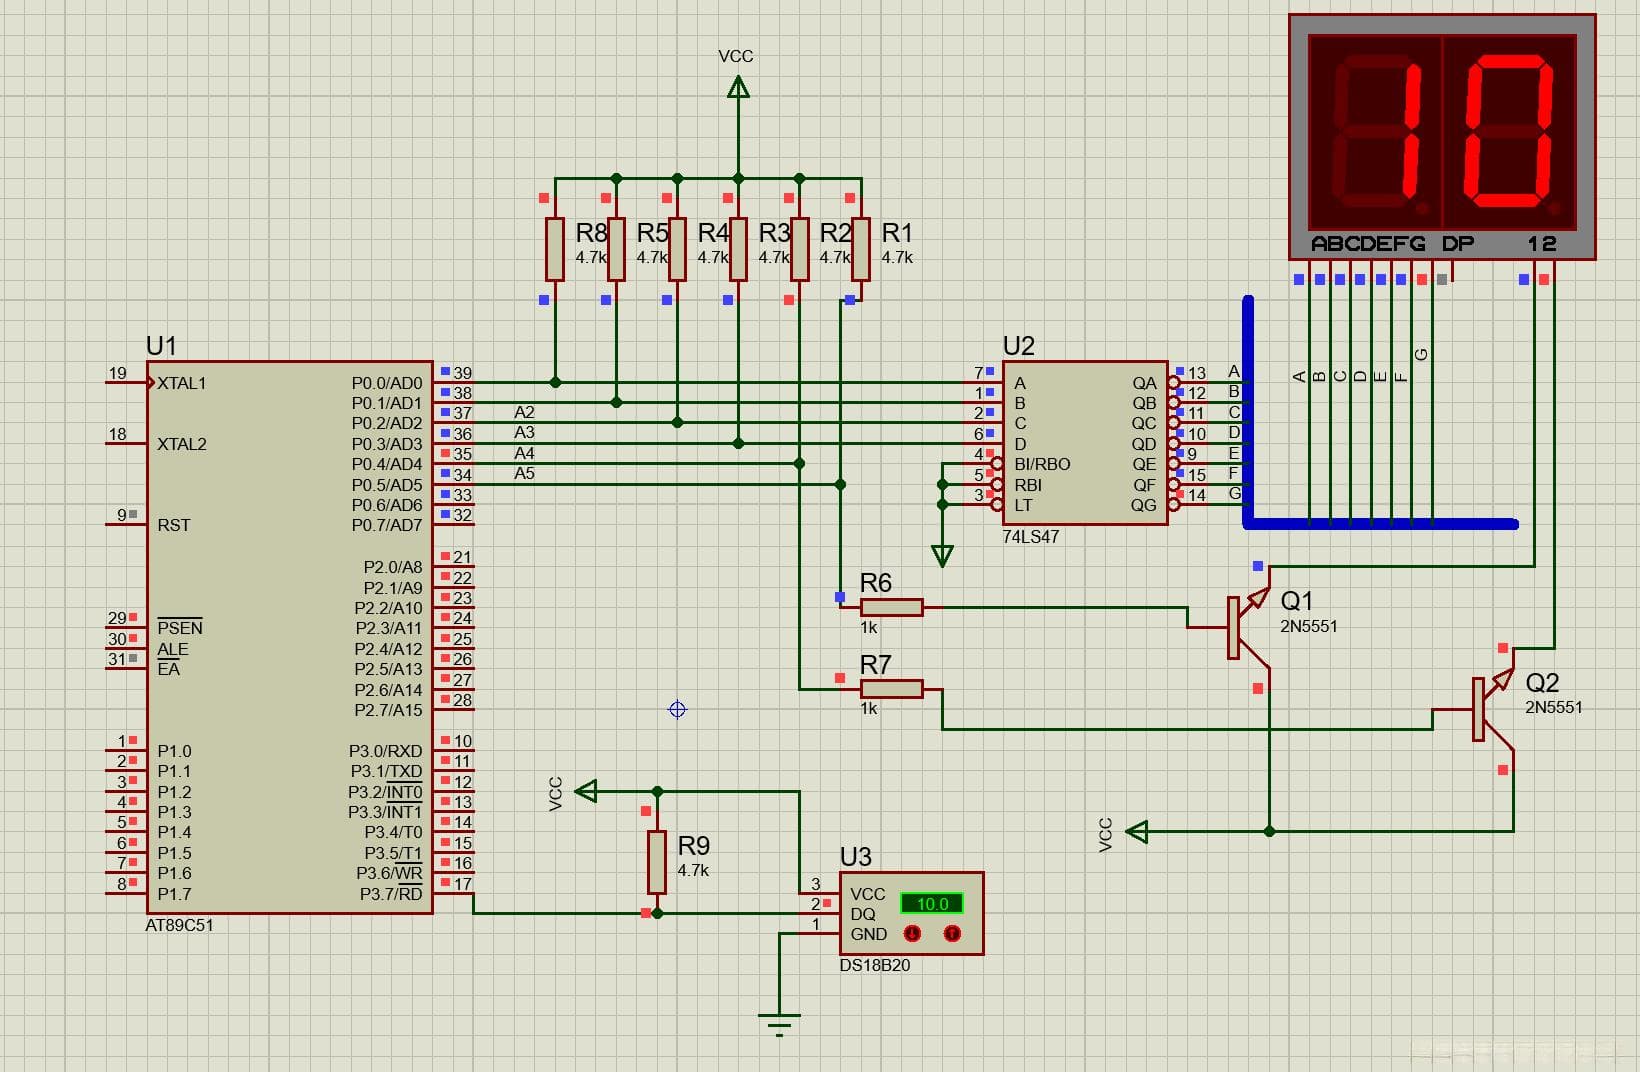
Task: Click the R6 reference label
Action: 875,583
